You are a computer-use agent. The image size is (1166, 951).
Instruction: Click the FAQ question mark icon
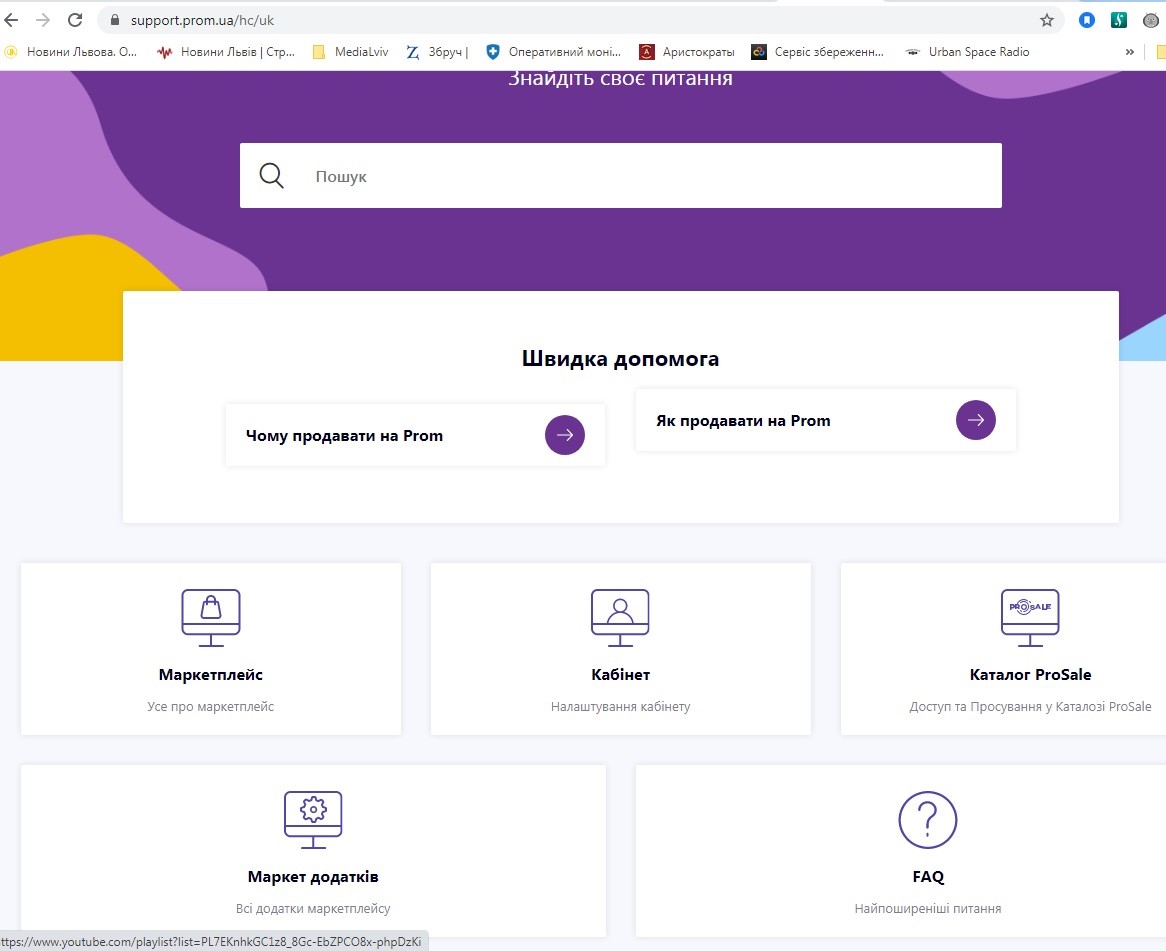(927, 820)
